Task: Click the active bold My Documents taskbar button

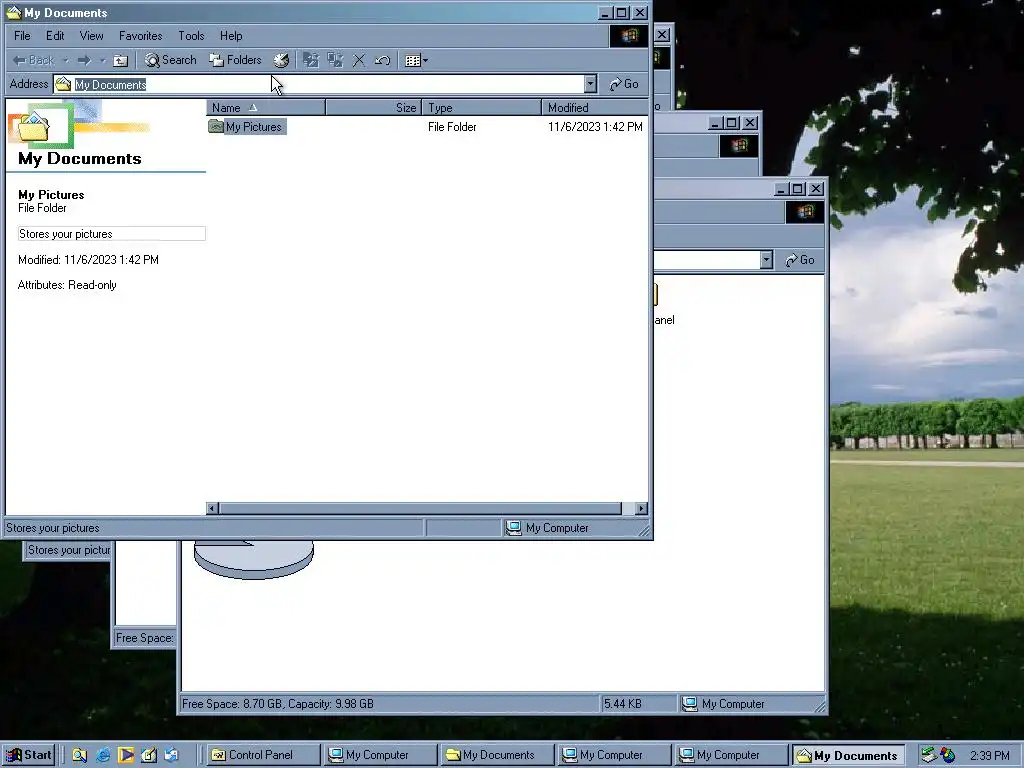Action: (848, 755)
